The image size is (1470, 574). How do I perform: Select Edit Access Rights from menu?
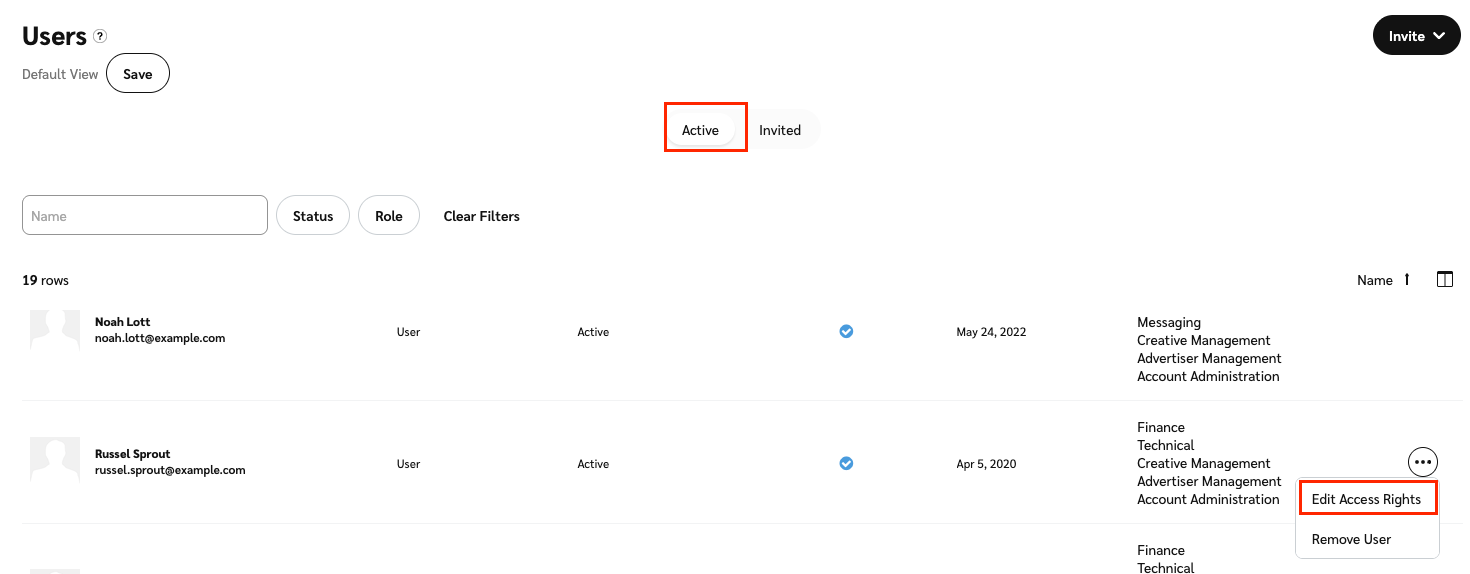tap(1365, 499)
